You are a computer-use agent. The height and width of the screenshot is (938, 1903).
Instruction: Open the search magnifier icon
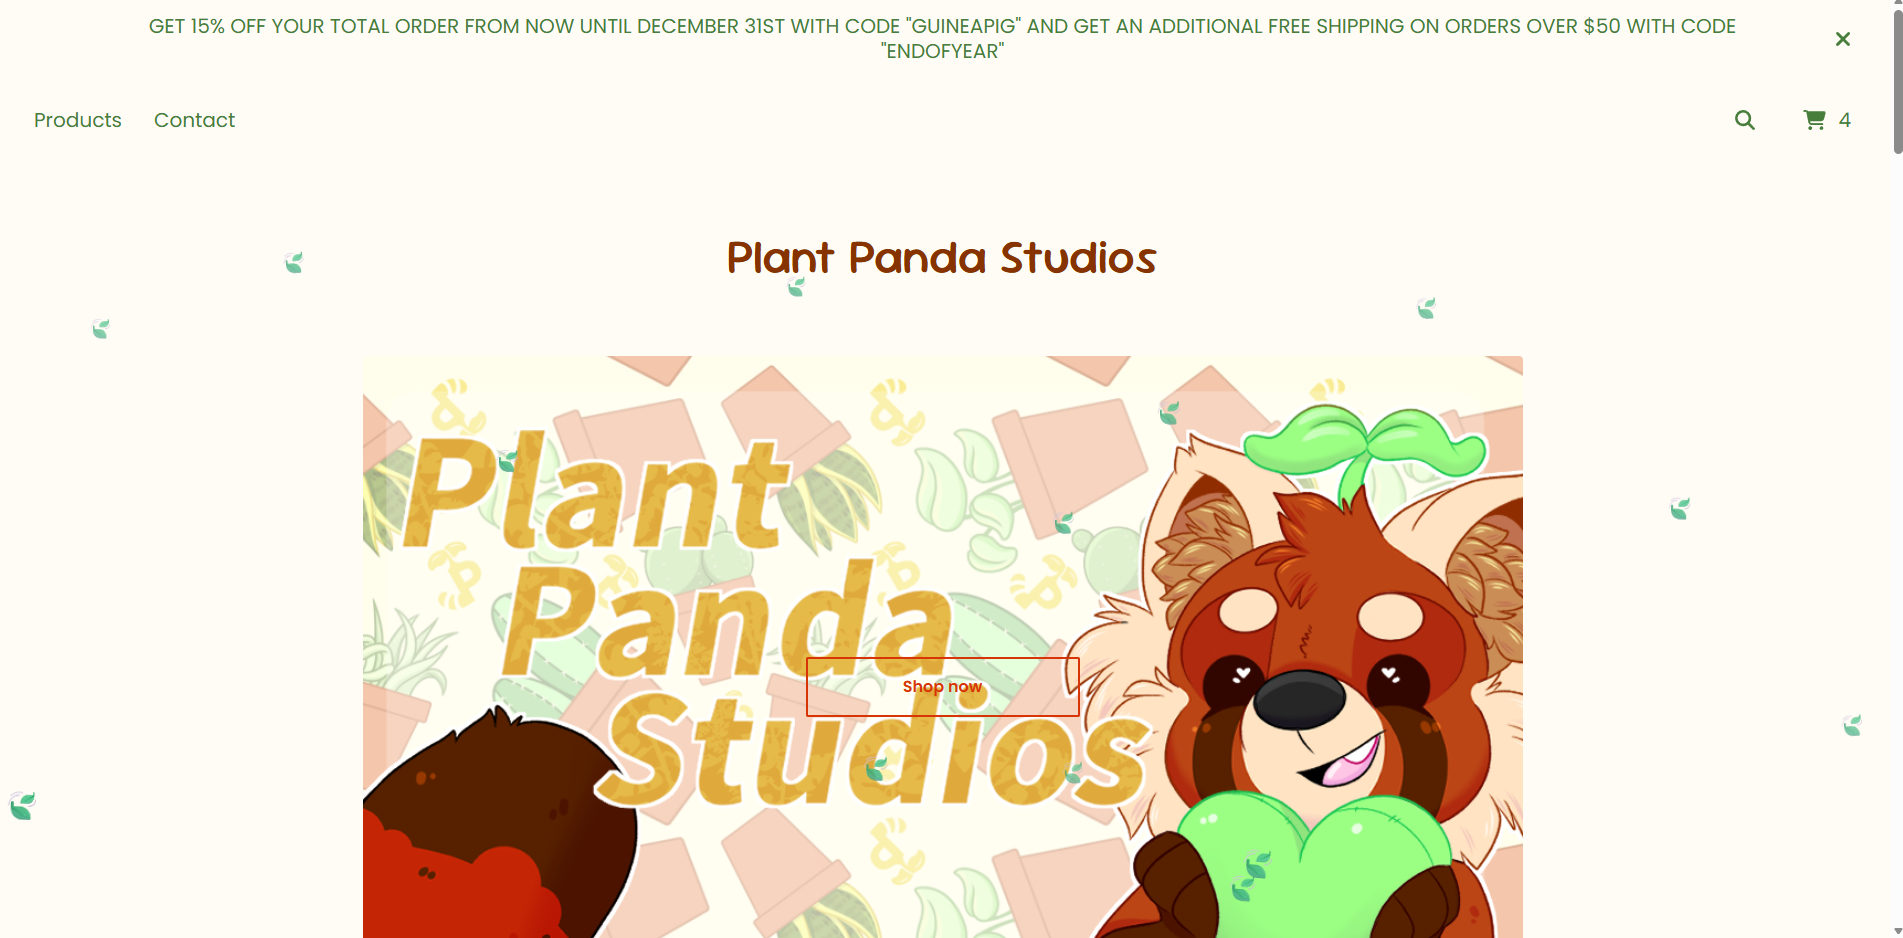point(1744,120)
